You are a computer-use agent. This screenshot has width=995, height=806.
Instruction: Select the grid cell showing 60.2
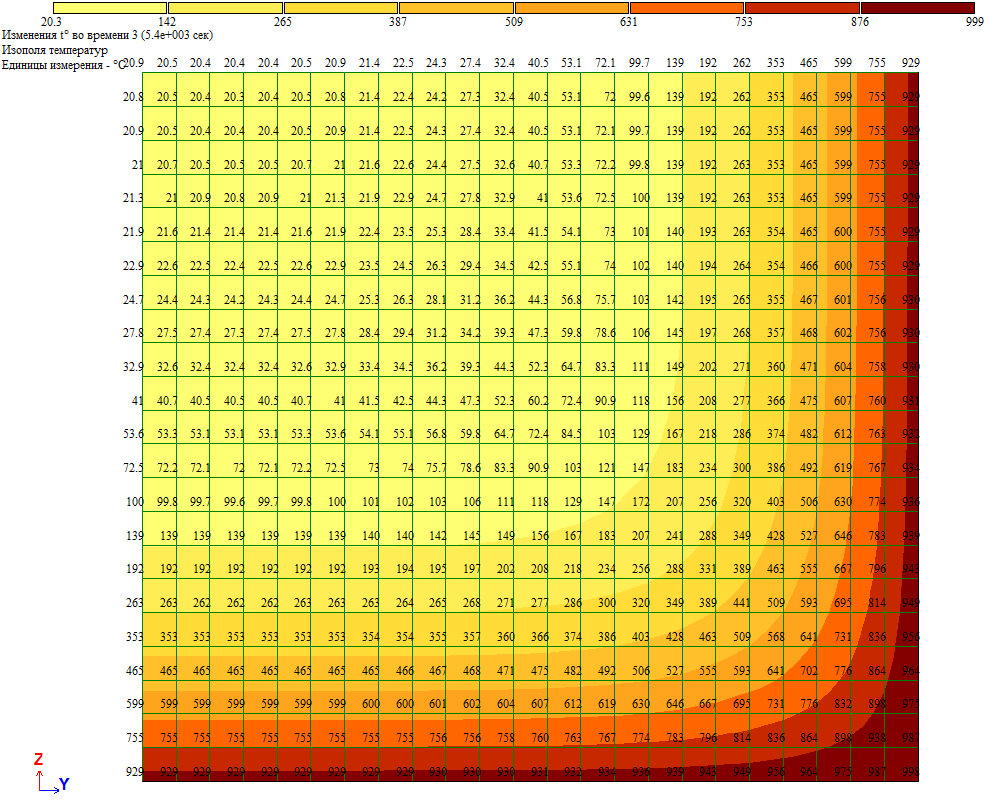tap(537, 401)
